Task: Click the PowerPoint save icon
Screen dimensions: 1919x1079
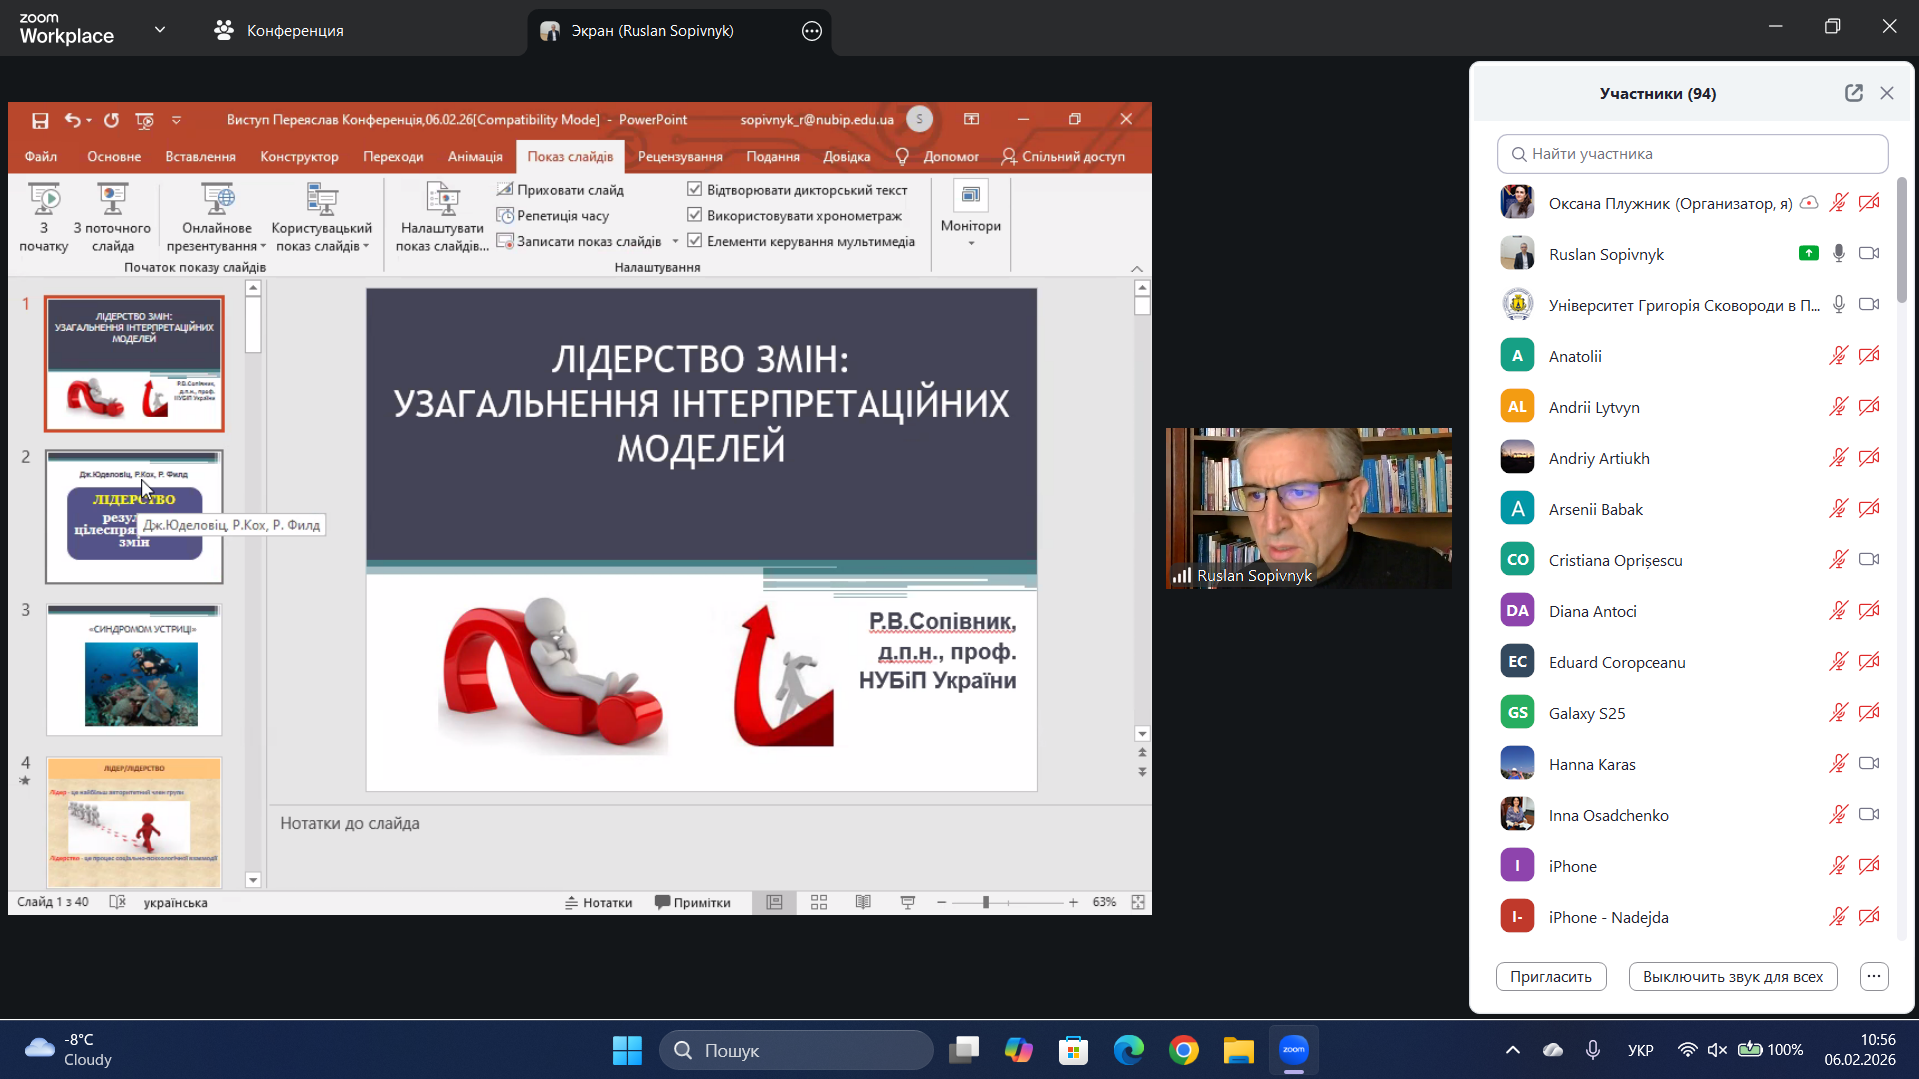Action: [x=40, y=120]
